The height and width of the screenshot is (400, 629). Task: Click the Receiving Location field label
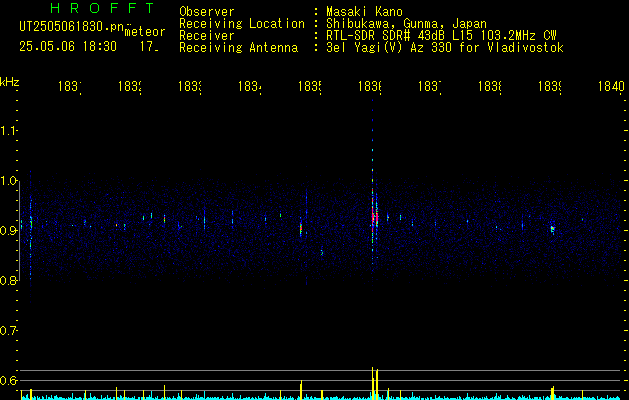click(x=242, y=24)
